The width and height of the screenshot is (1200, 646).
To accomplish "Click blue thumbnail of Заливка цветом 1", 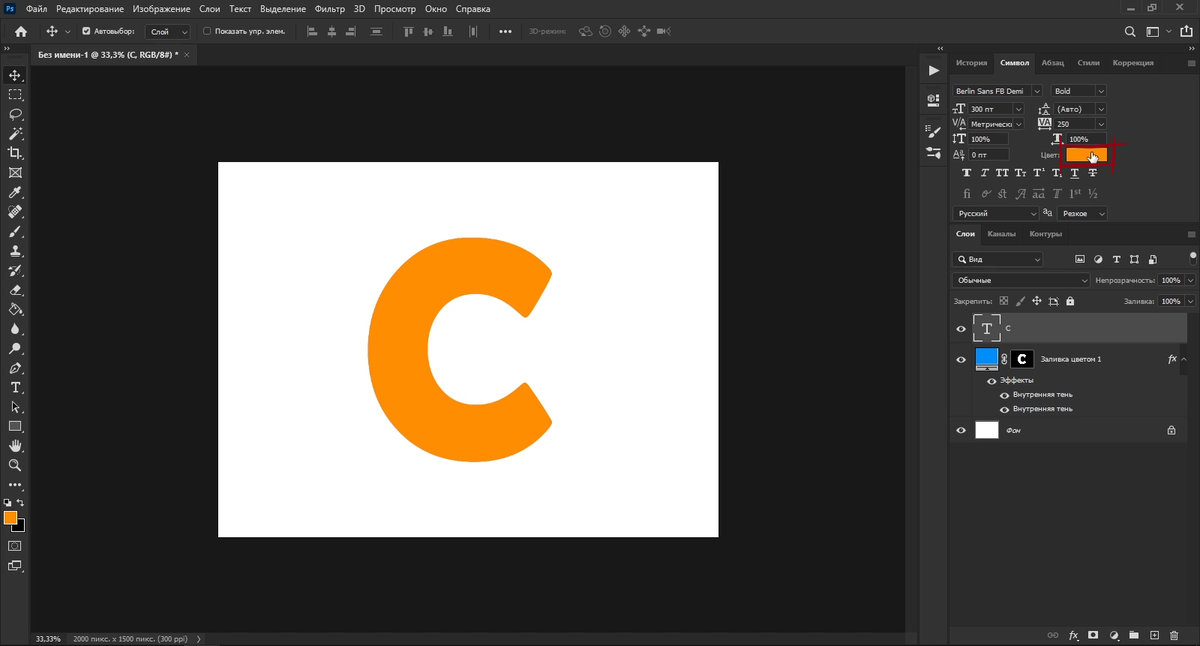I will coord(987,359).
